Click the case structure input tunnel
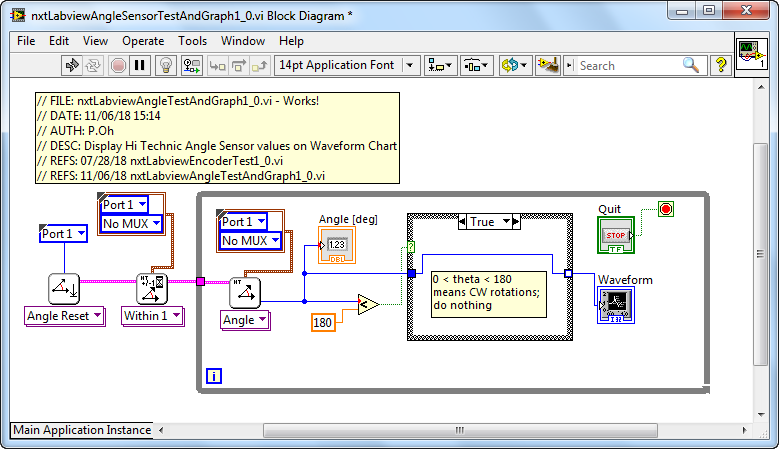 411,273
